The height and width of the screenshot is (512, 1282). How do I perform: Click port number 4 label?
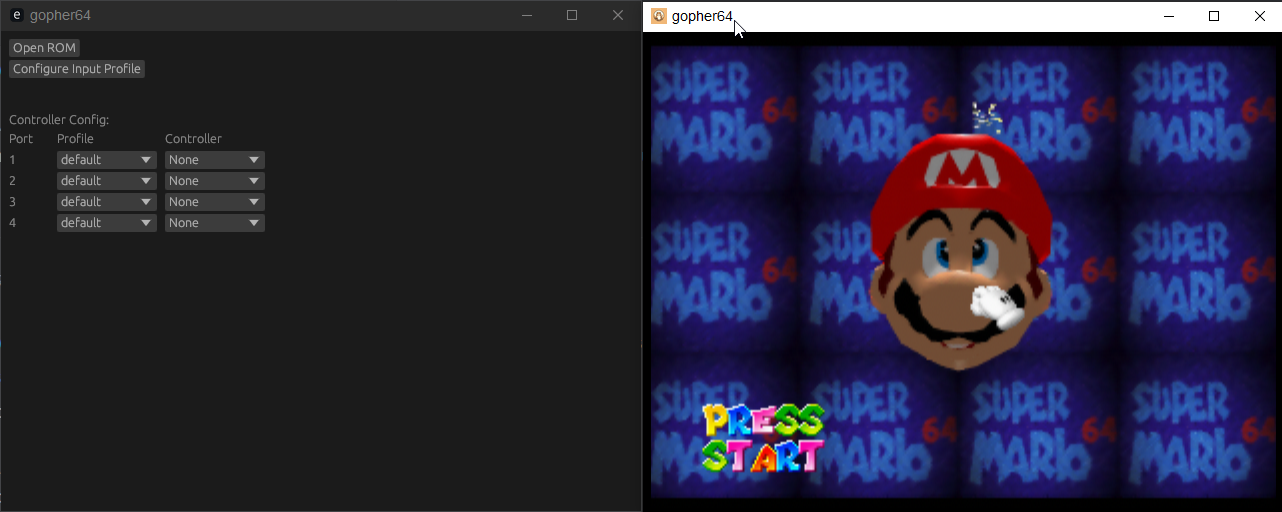tap(13, 223)
